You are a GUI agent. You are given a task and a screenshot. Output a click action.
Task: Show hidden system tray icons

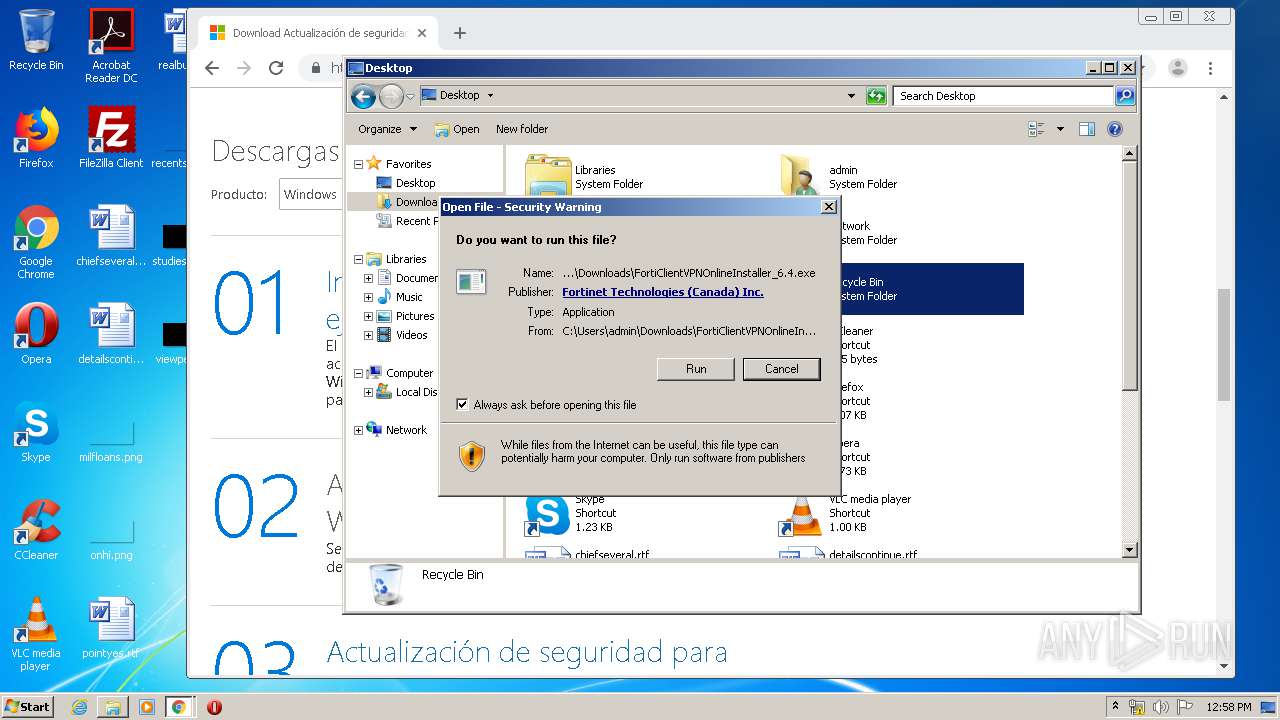click(1115, 707)
